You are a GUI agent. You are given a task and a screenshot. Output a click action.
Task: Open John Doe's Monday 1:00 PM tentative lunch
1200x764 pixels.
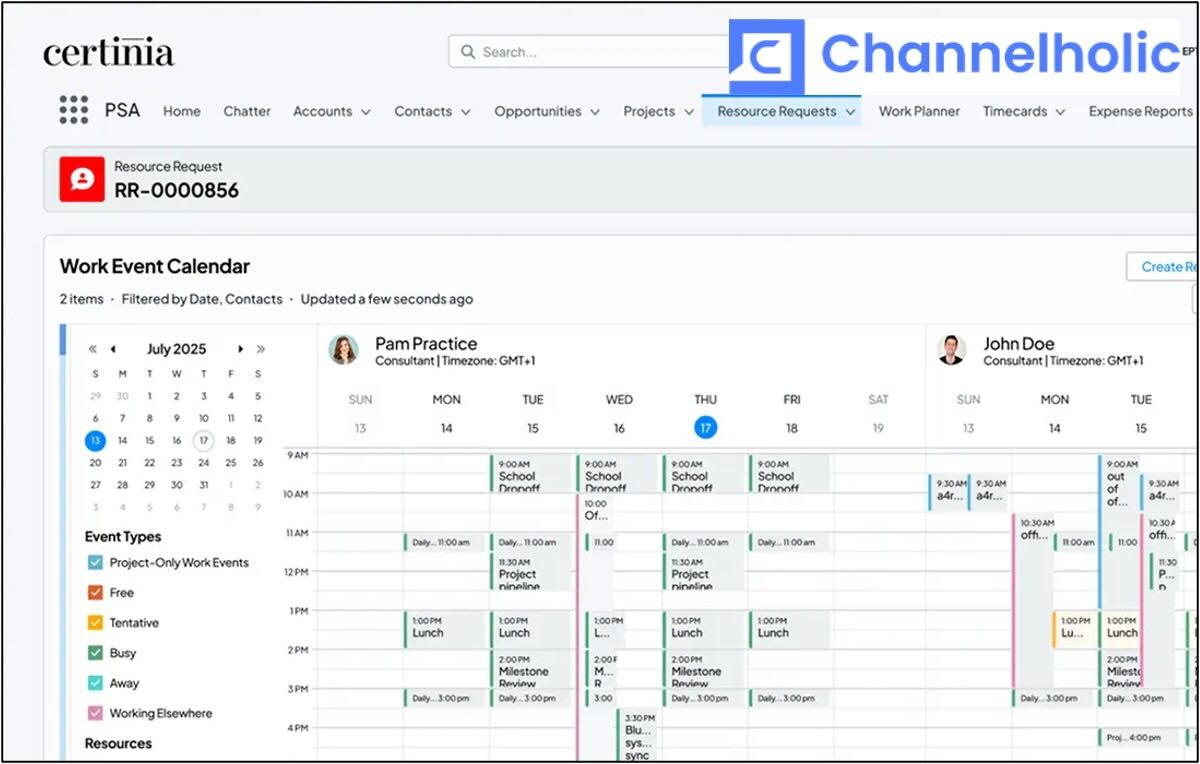(x=1075, y=630)
